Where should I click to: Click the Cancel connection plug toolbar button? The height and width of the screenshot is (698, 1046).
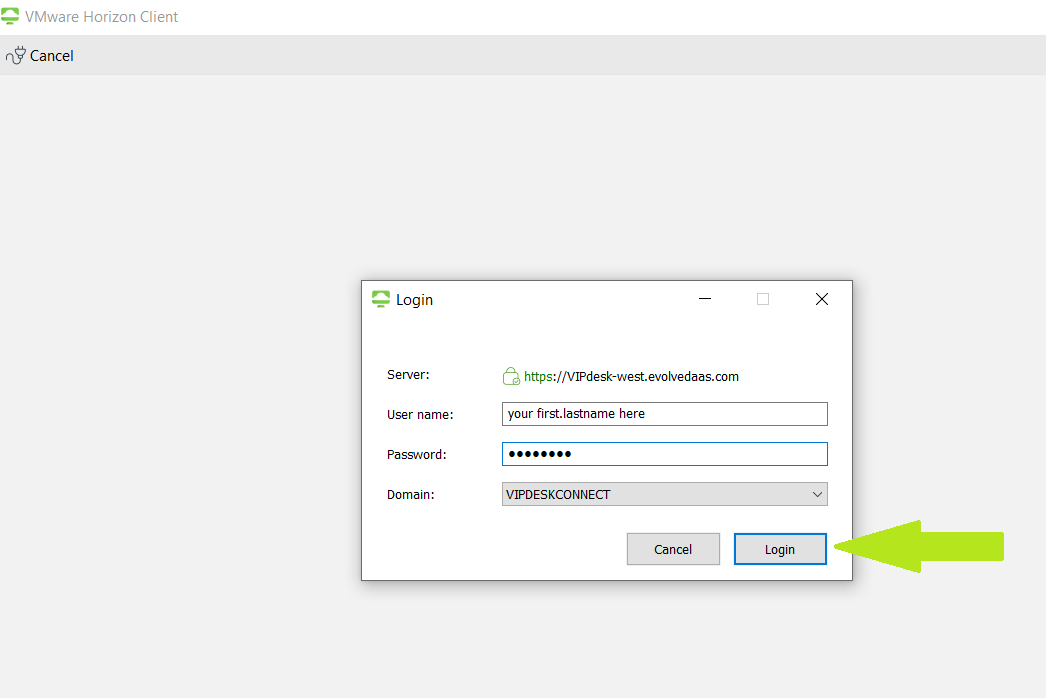click(40, 55)
